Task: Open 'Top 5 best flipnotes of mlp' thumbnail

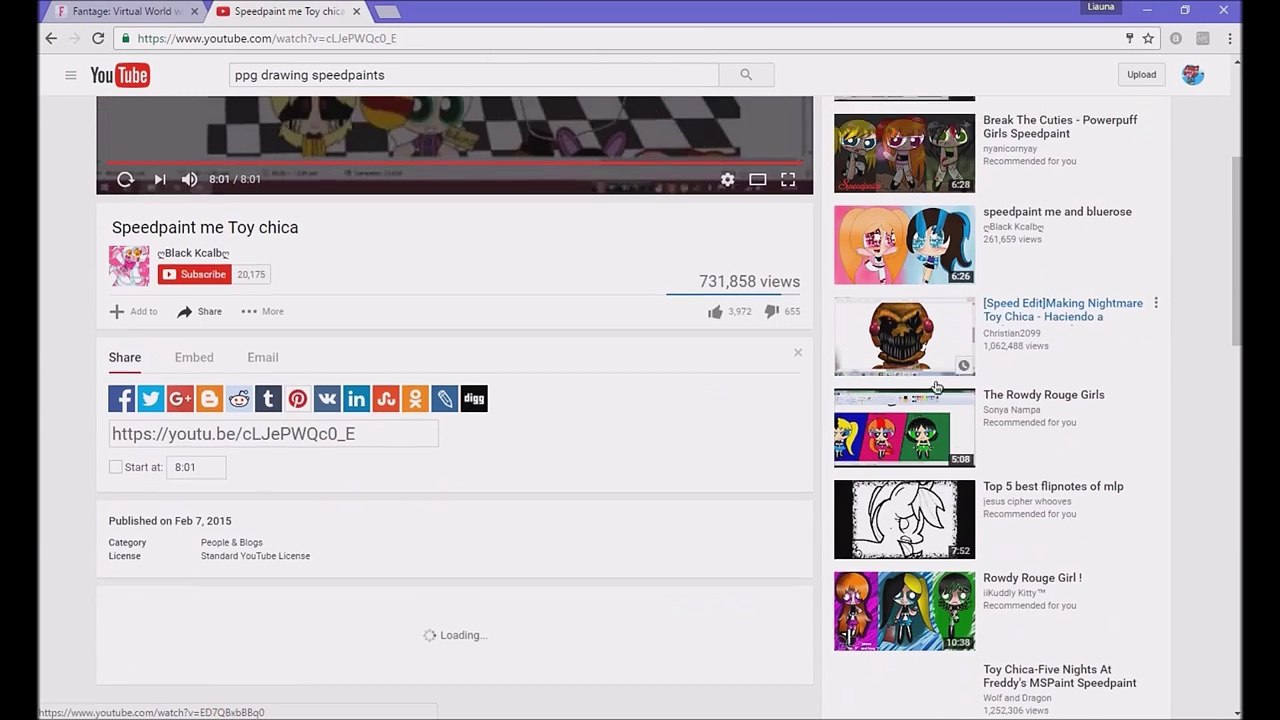Action: click(x=904, y=519)
